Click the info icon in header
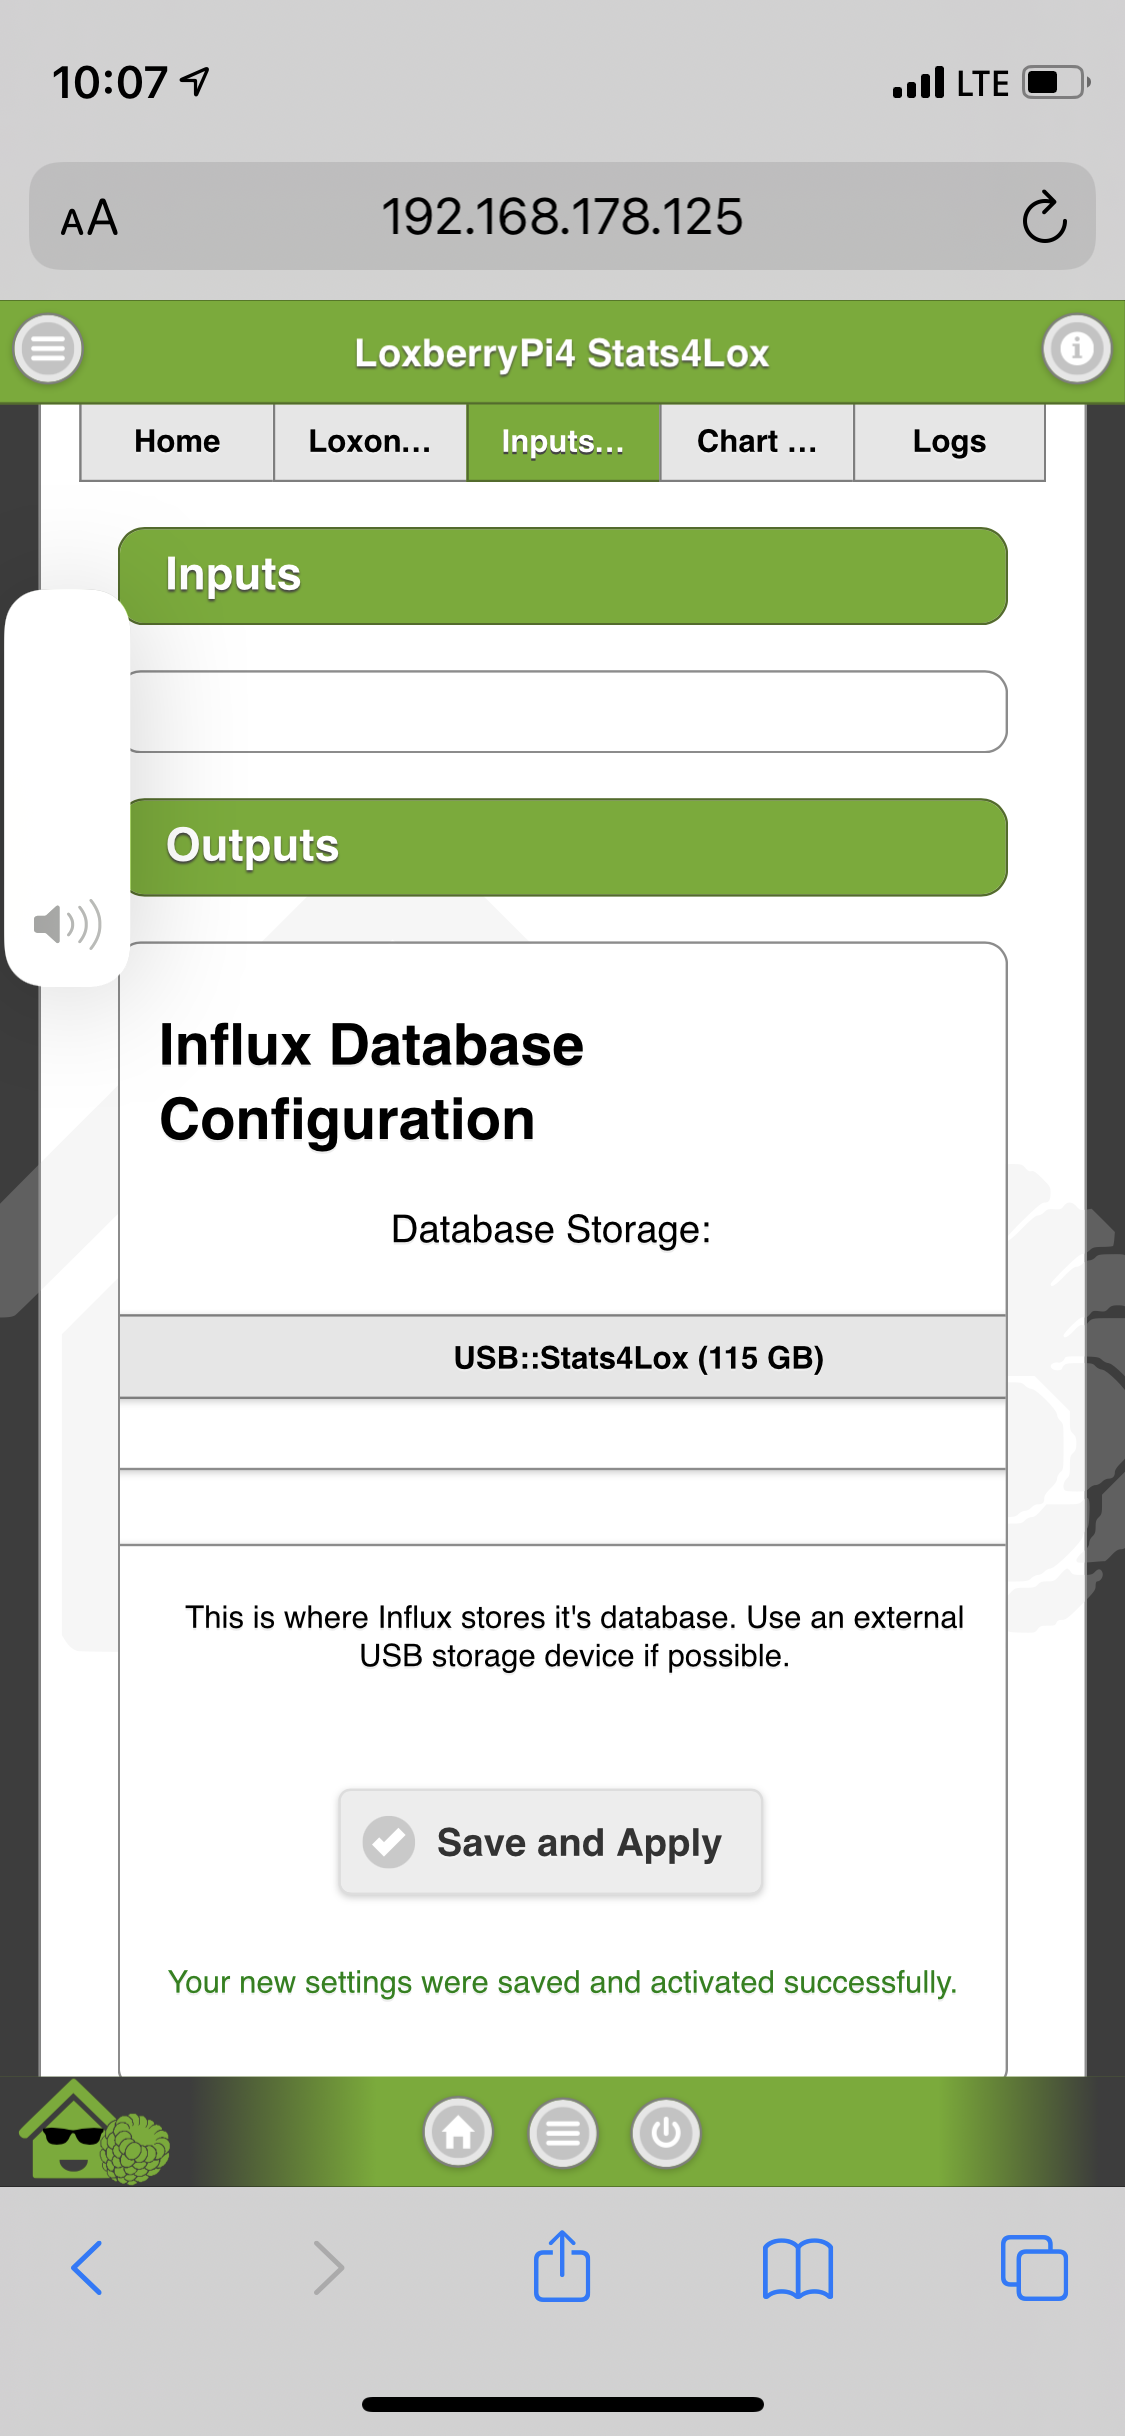 [x=1076, y=349]
